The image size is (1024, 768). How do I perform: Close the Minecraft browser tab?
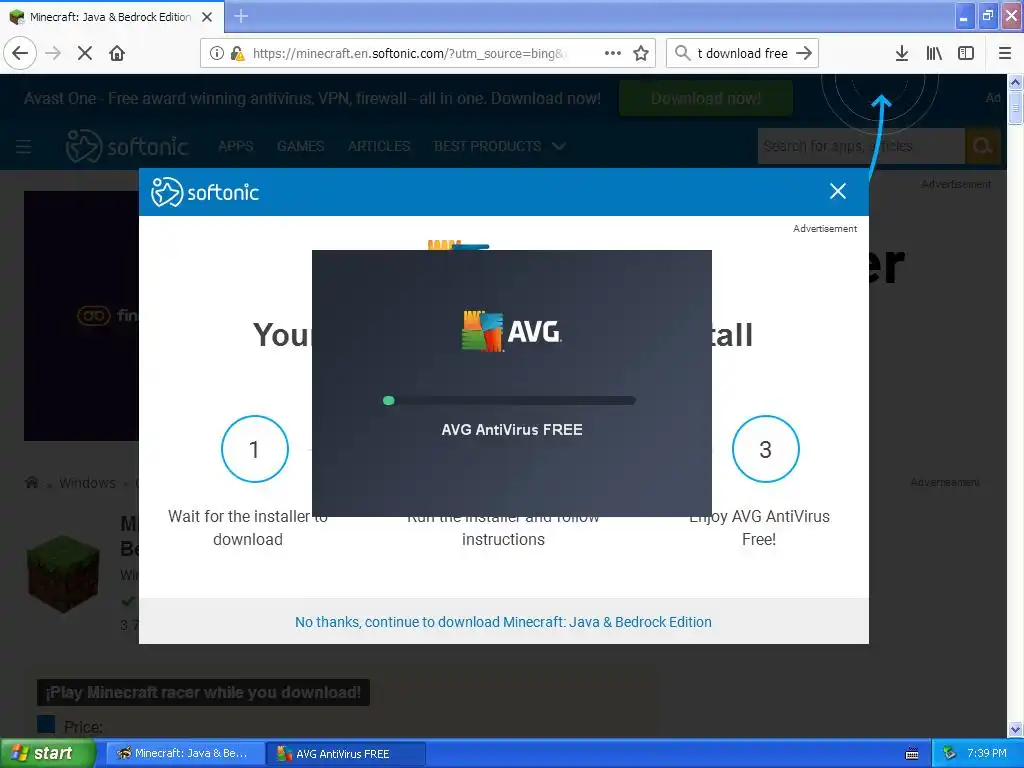coord(207,17)
